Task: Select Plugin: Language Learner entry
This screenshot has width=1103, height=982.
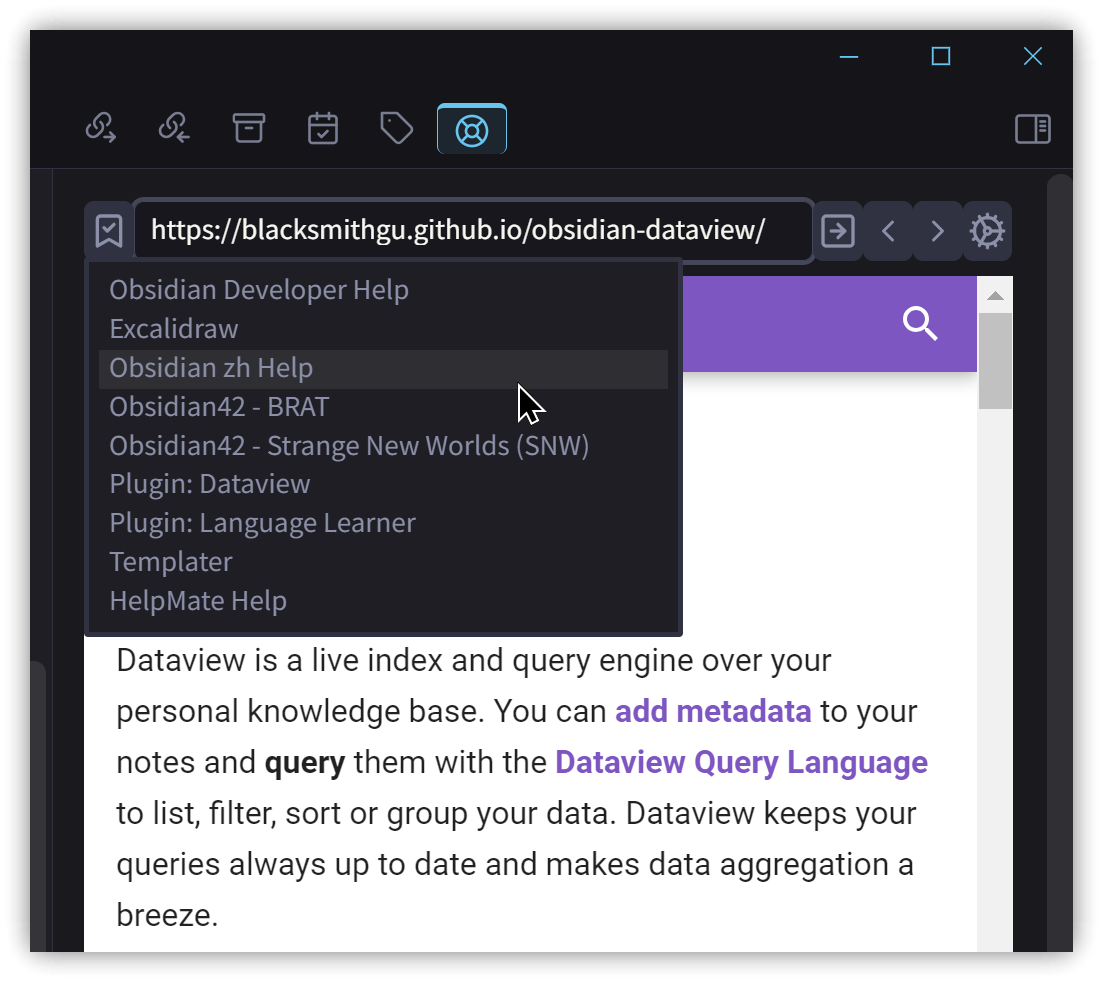Action: 383,523
